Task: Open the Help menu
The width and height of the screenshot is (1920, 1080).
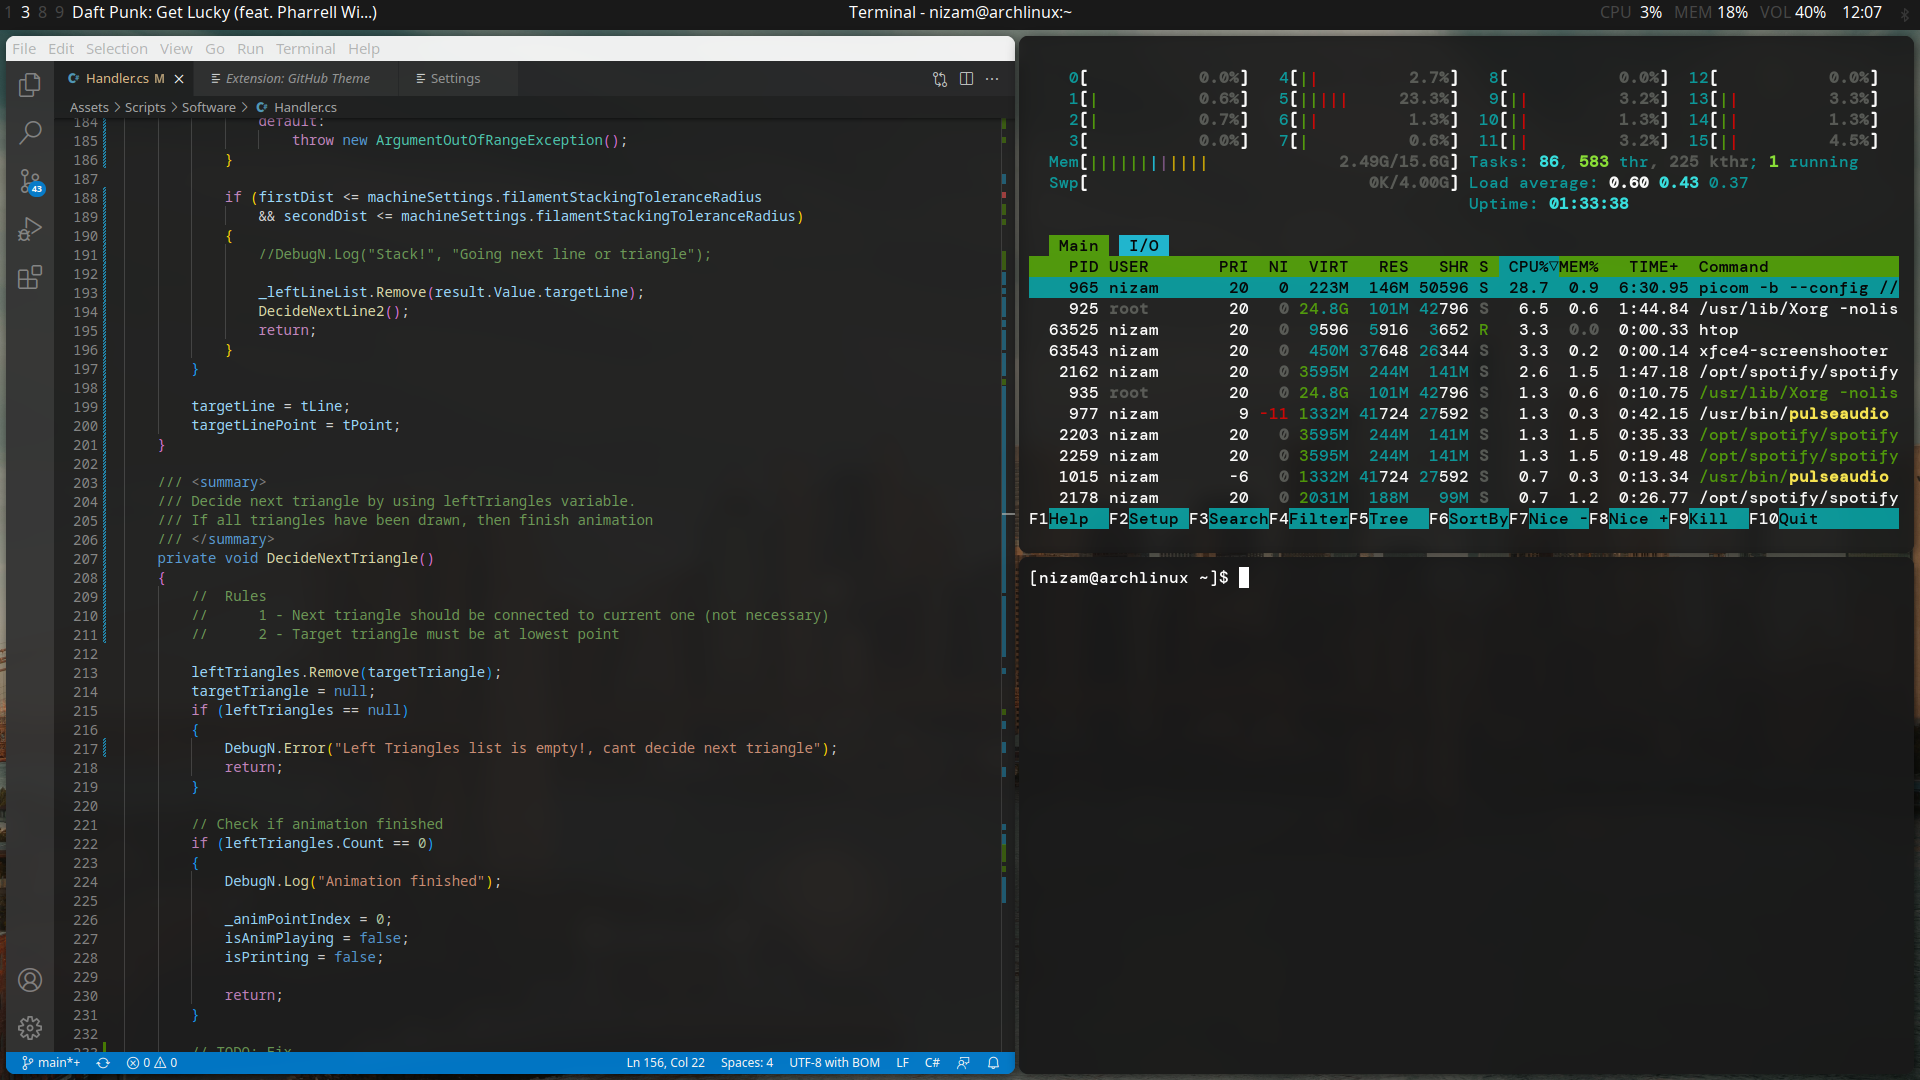Action: tap(364, 49)
